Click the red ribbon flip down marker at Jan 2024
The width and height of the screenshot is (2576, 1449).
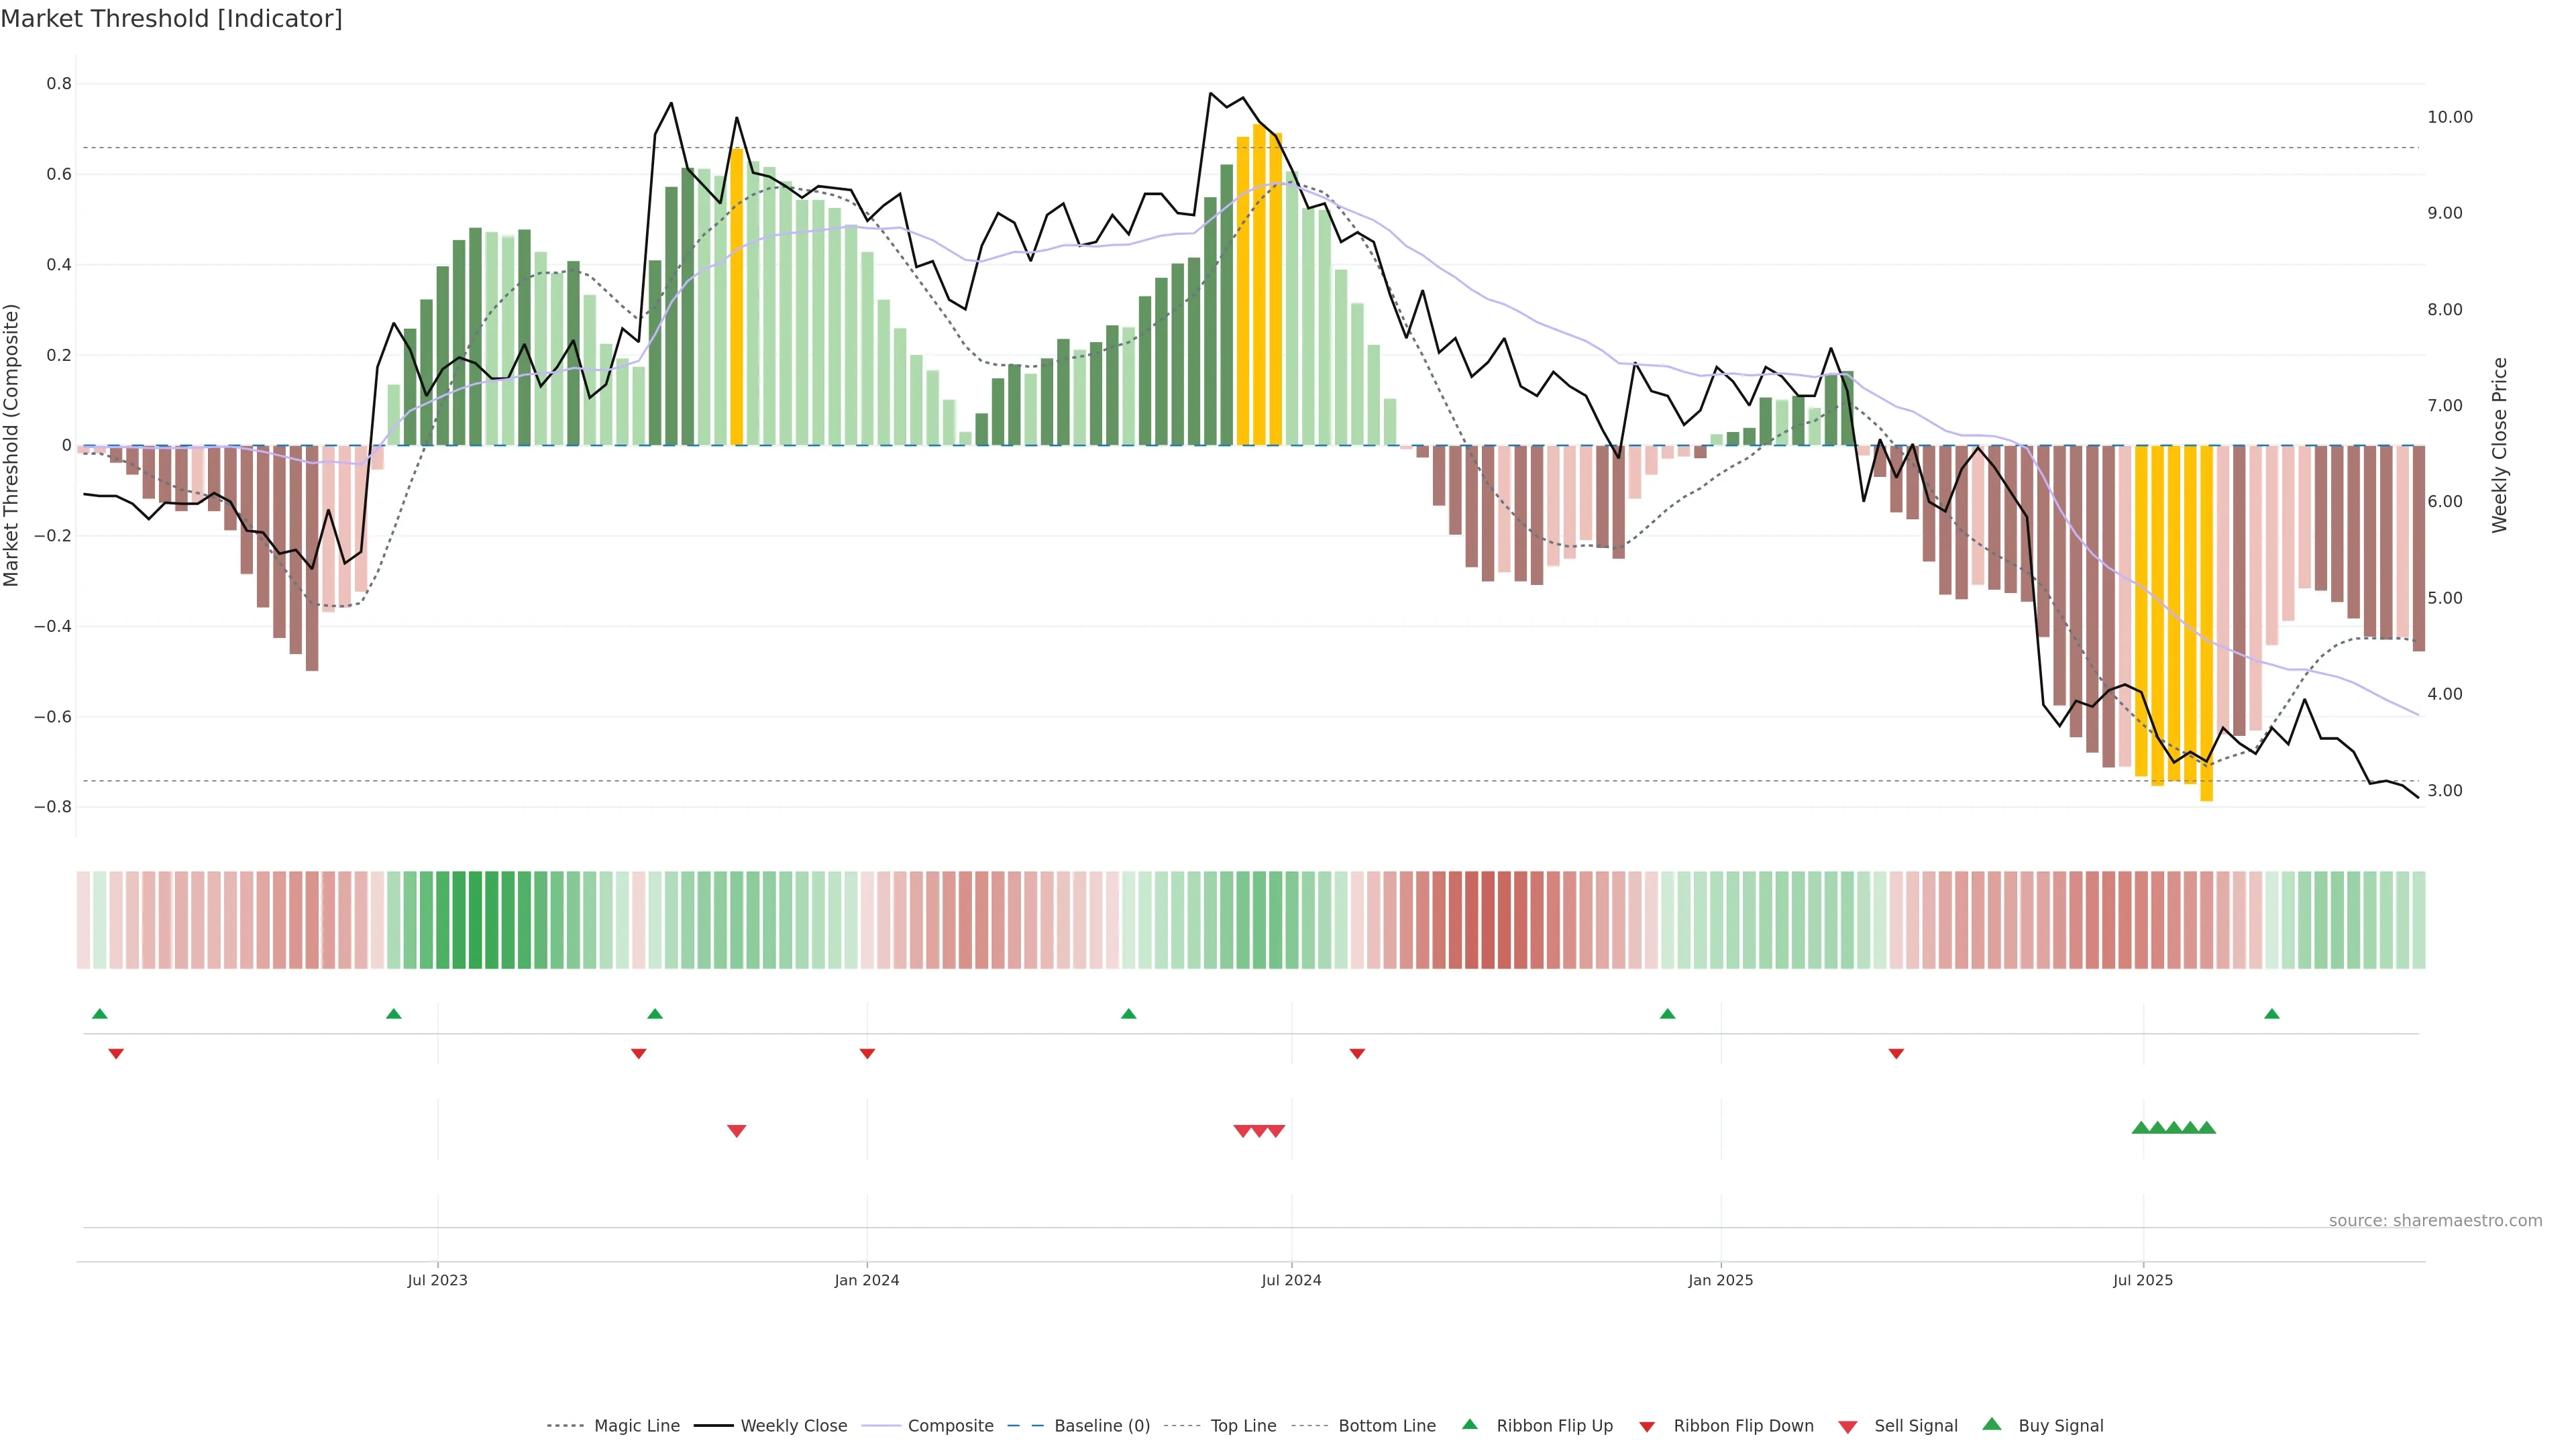[867, 1054]
